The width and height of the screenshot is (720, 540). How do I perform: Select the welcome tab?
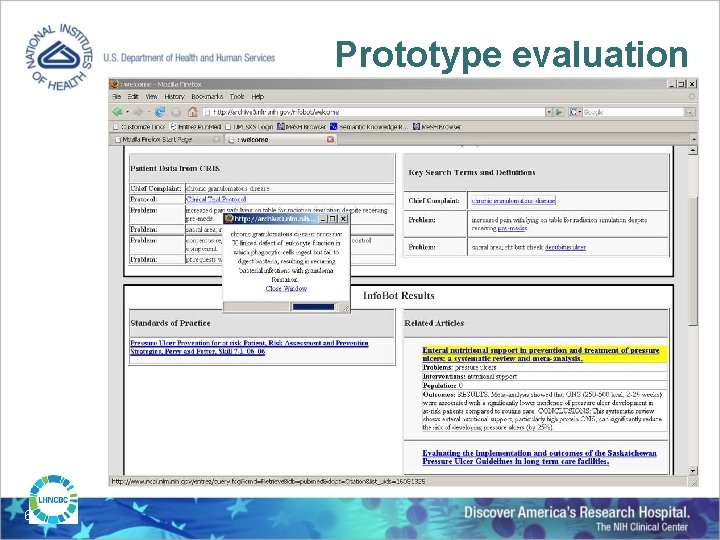tap(281, 139)
